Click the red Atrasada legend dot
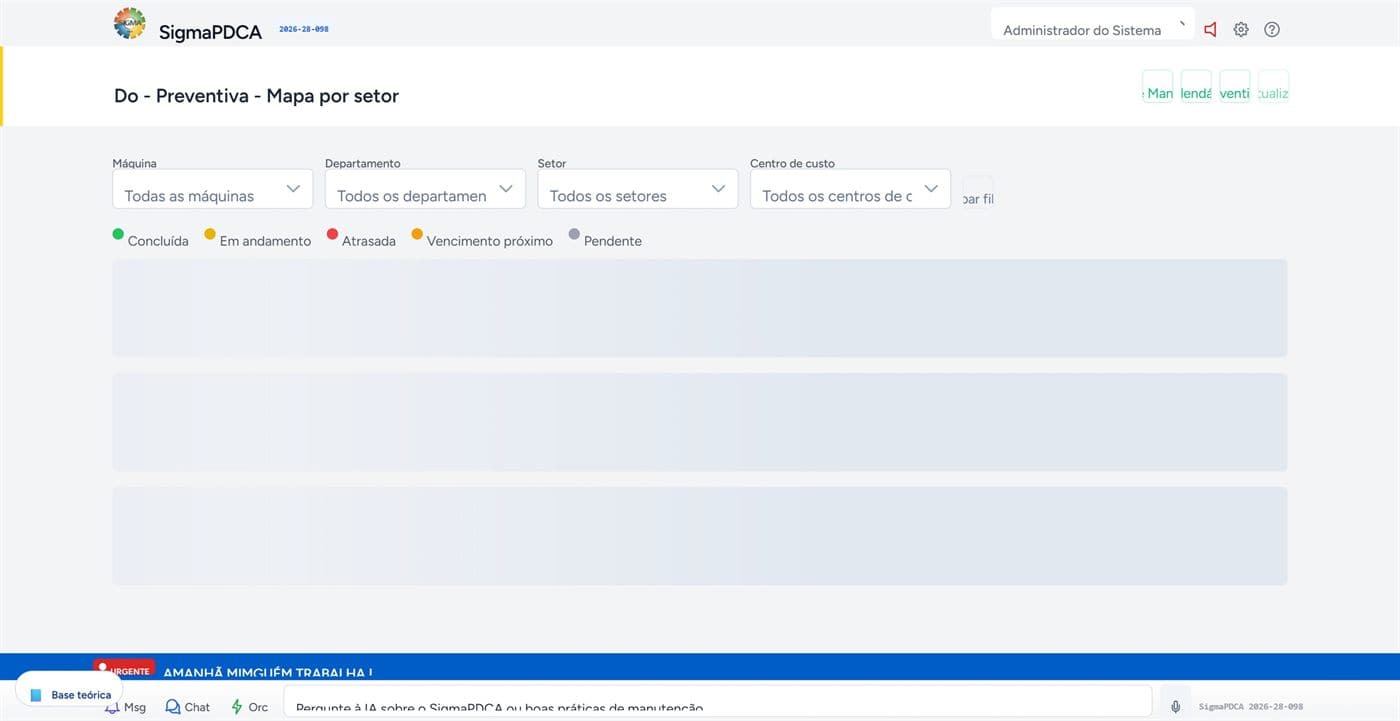Screen dimensions: 1400x721 [333, 234]
